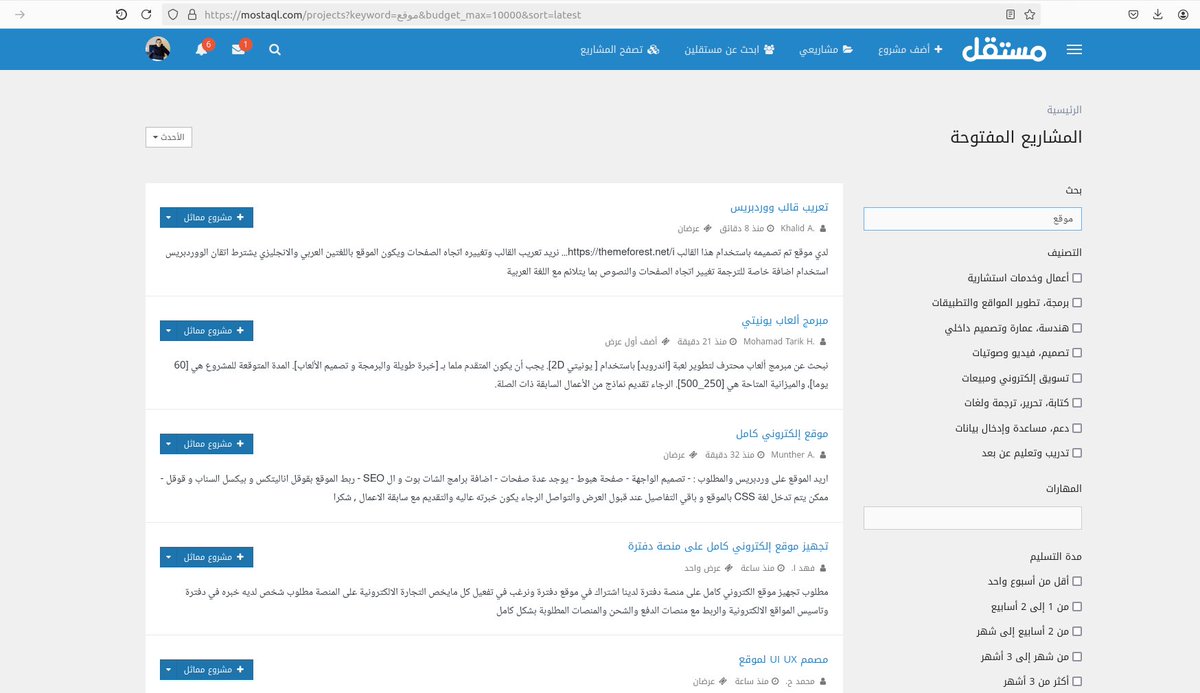Image resolution: width=1200 pixels, height=693 pixels.
Task: Click the المهارات skills input field
Action: point(972,518)
